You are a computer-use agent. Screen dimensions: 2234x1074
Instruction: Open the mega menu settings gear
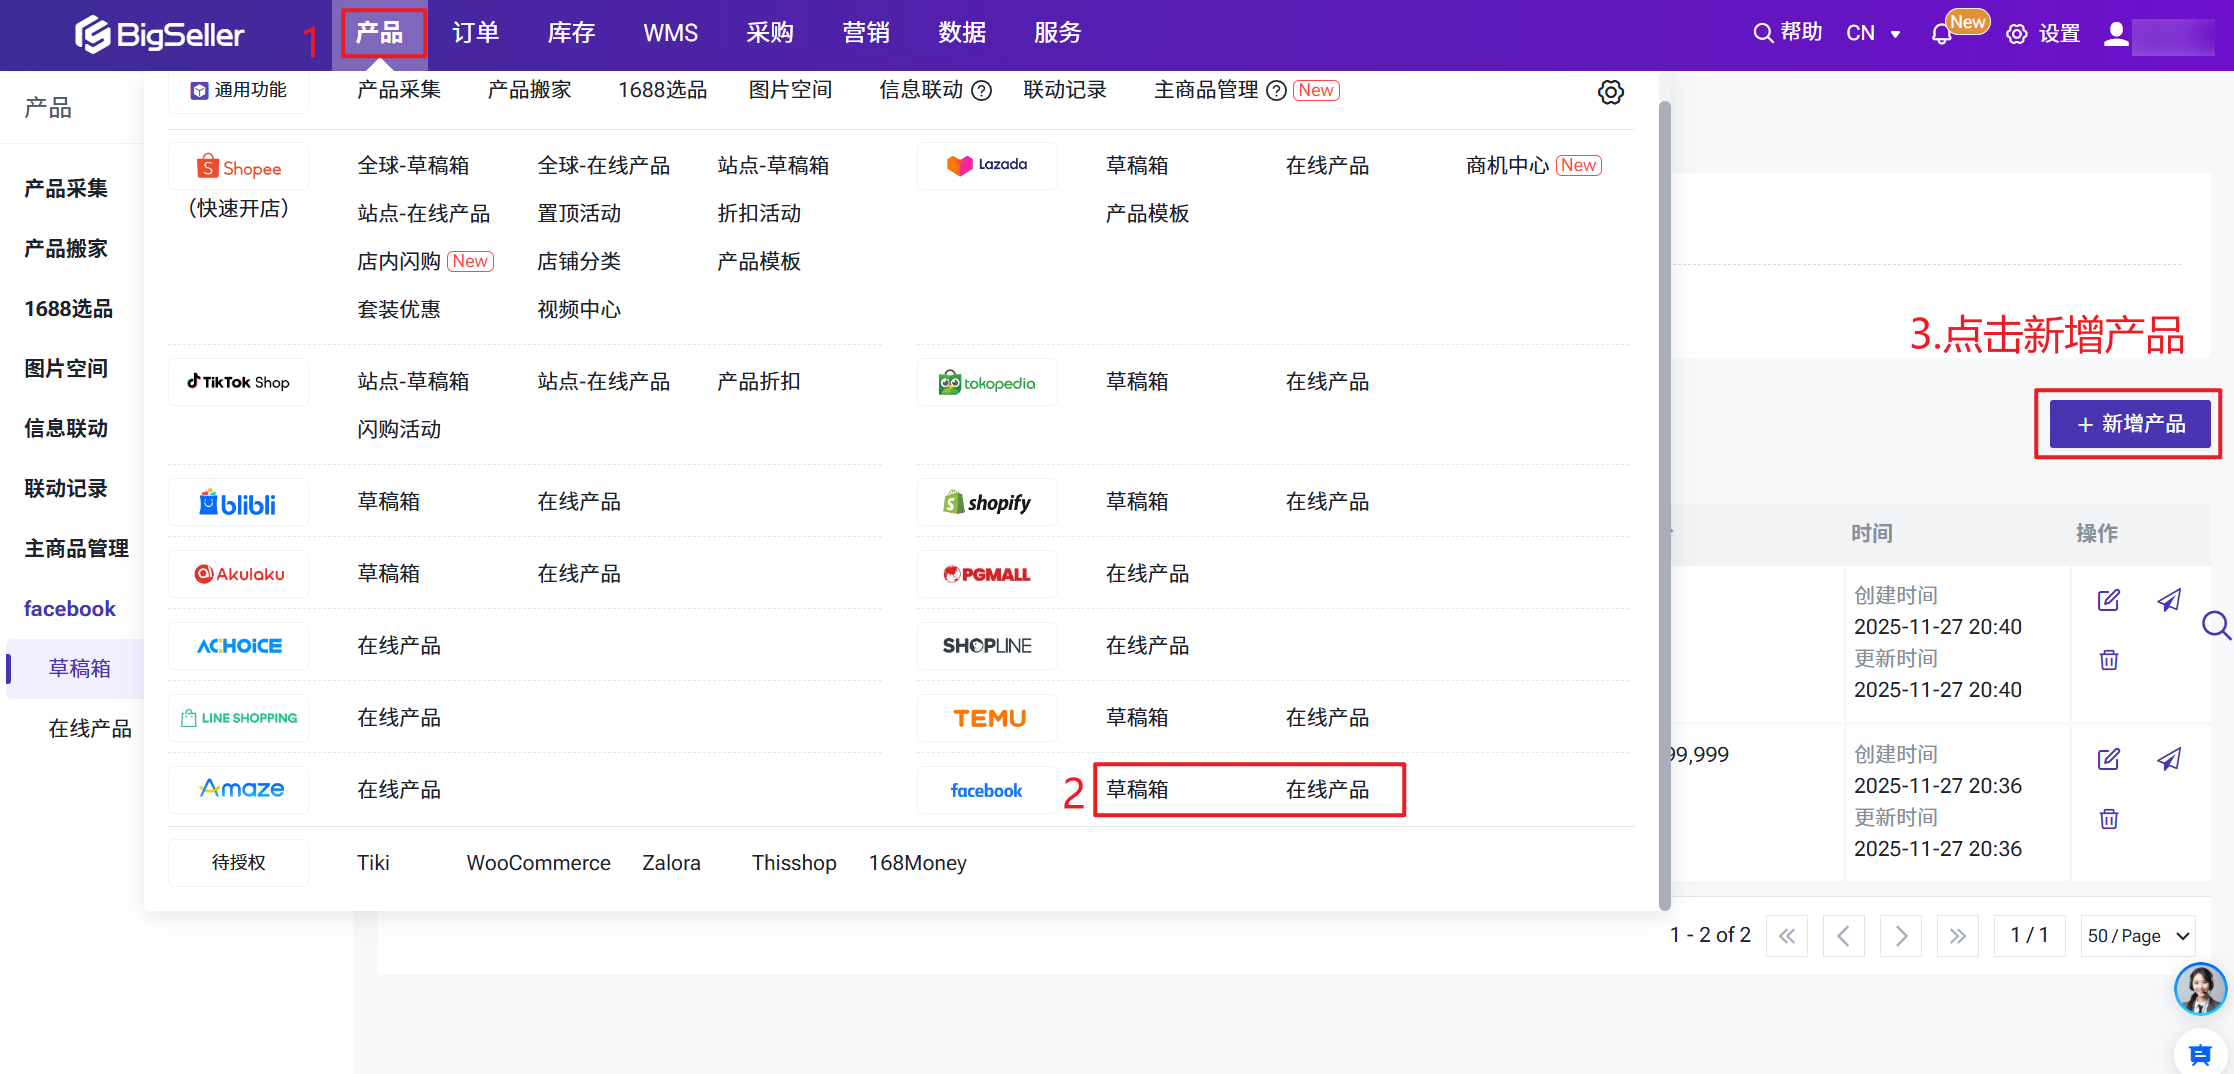[x=1610, y=92]
